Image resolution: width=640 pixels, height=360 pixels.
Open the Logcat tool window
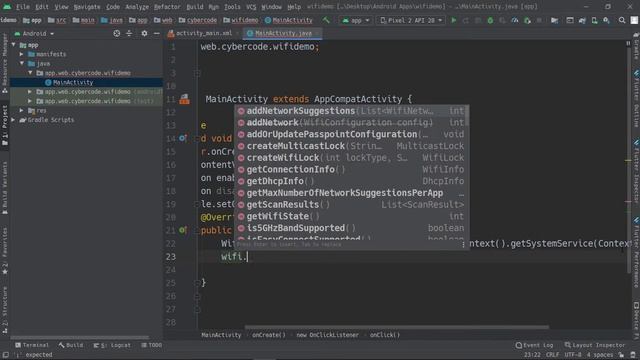pyautogui.click(x=112, y=345)
